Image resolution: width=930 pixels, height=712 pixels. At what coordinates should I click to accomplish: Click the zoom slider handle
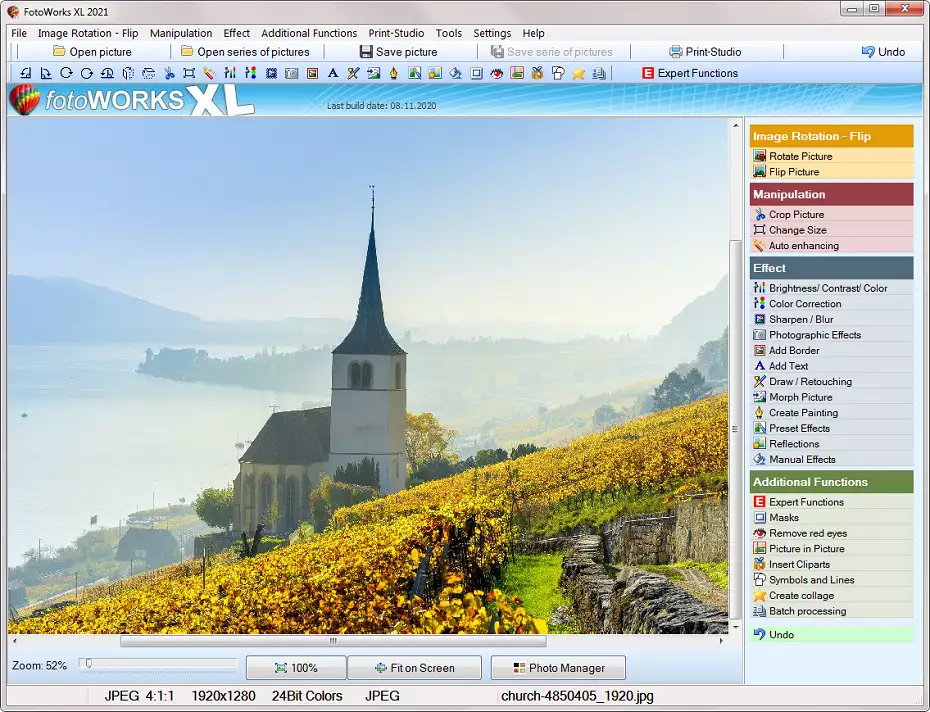(x=88, y=663)
